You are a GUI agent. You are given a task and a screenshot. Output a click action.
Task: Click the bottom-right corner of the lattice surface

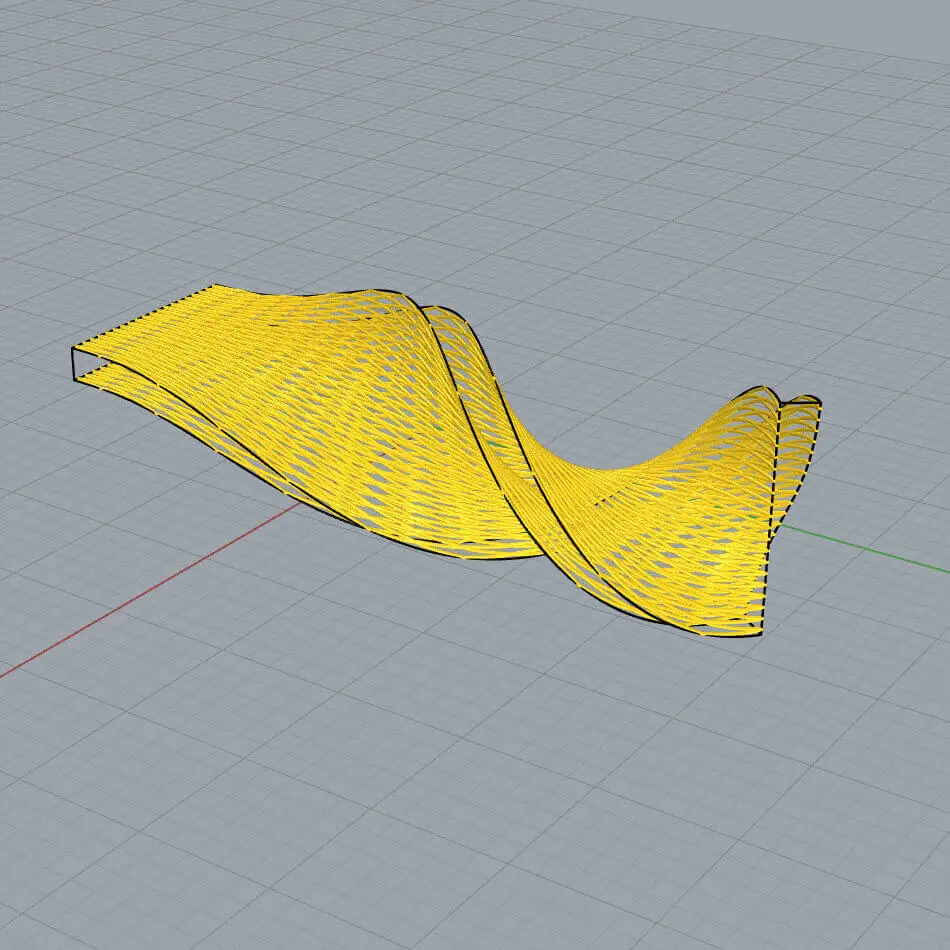pos(760,634)
